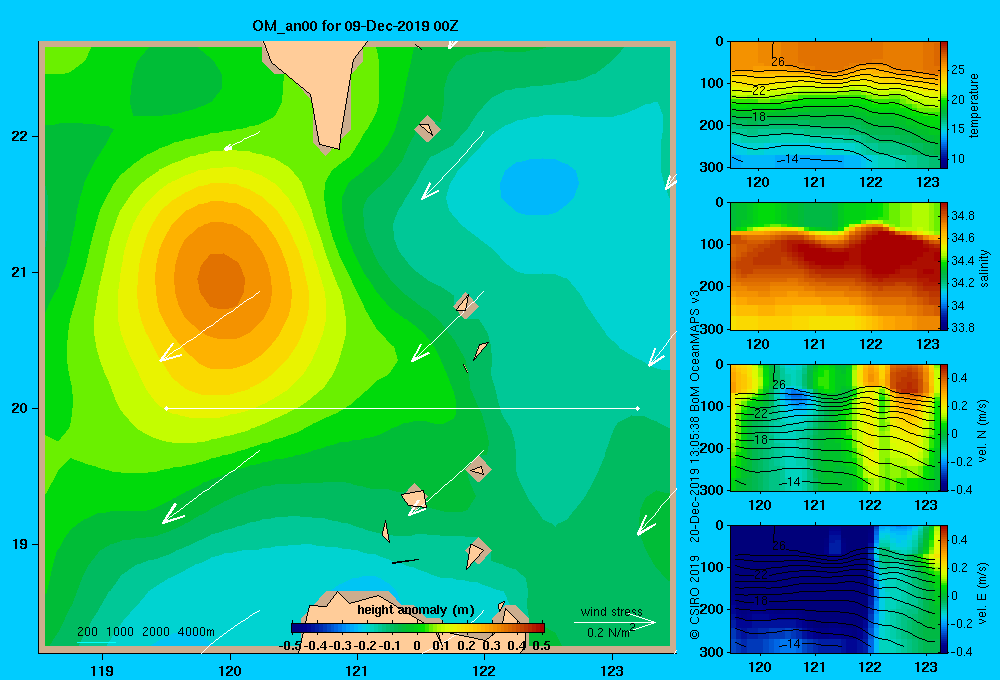Click the white transect line on the map

point(402,408)
